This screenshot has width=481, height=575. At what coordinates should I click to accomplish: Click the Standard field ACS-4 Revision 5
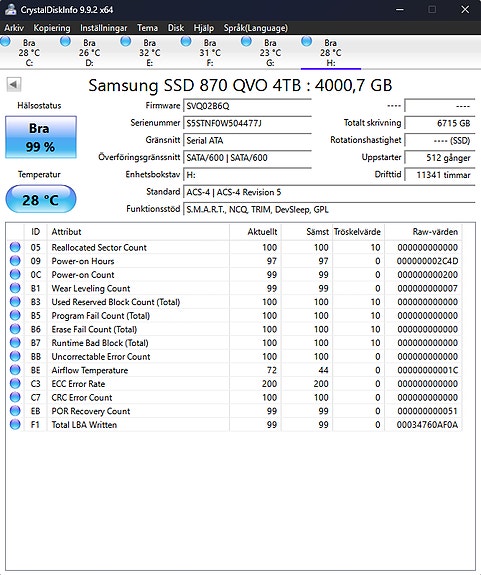click(x=329, y=192)
